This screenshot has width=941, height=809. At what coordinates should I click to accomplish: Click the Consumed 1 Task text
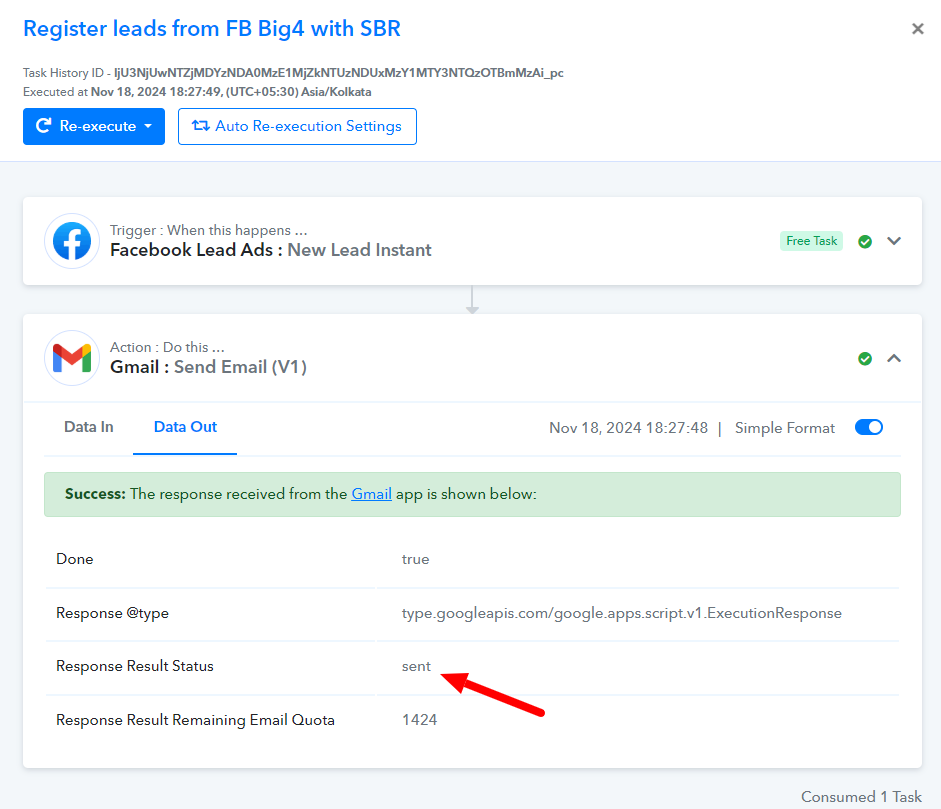(861, 796)
